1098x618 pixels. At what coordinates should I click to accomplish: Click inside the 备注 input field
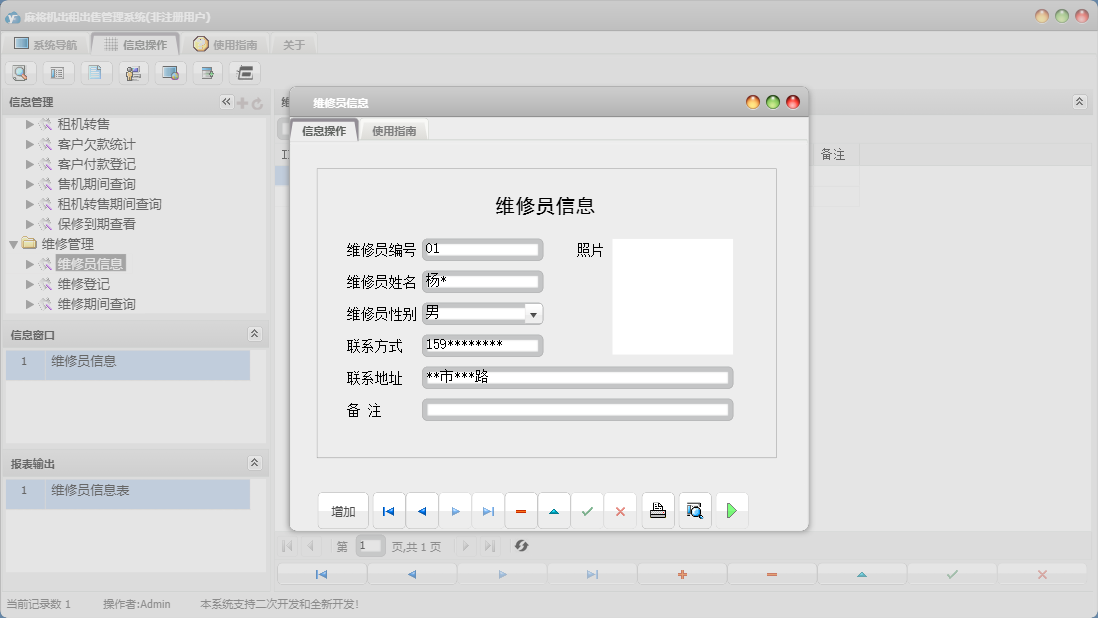click(x=578, y=409)
